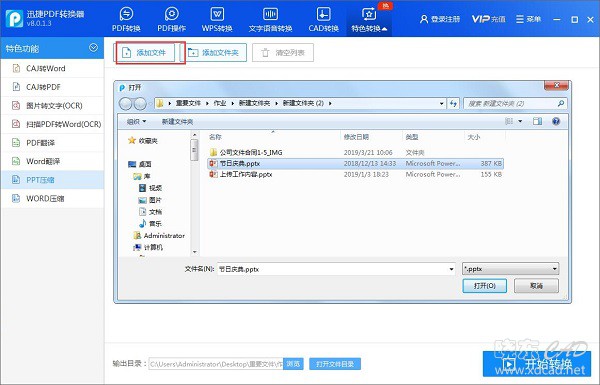Open the CAD转换 toolbar section
Image resolution: width=600 pixels, height=385 pixels.
point(323,19)
